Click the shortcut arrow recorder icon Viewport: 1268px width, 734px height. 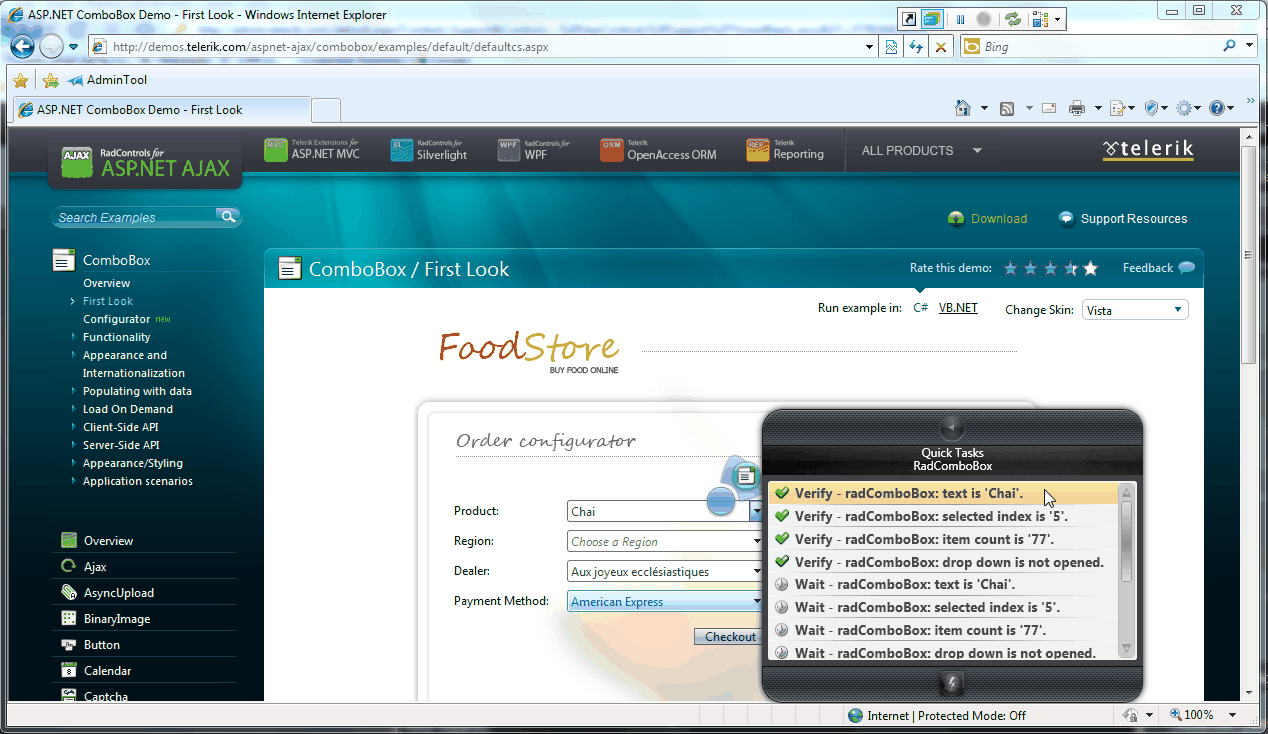click(909, 19)
